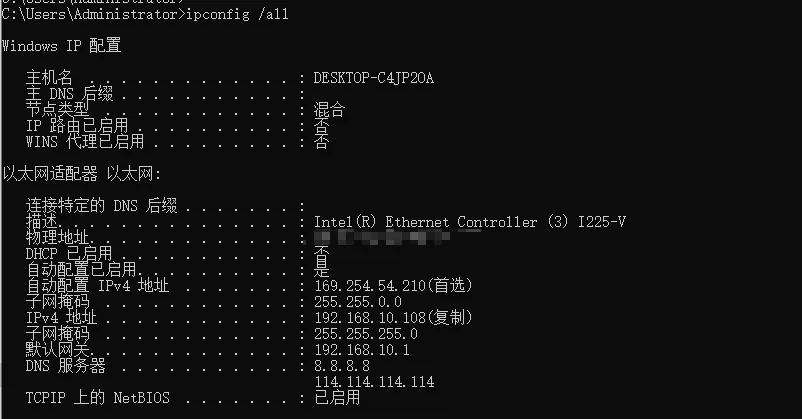
Task: Click the DHCP 已启用 label
Action: coord(69,254)
